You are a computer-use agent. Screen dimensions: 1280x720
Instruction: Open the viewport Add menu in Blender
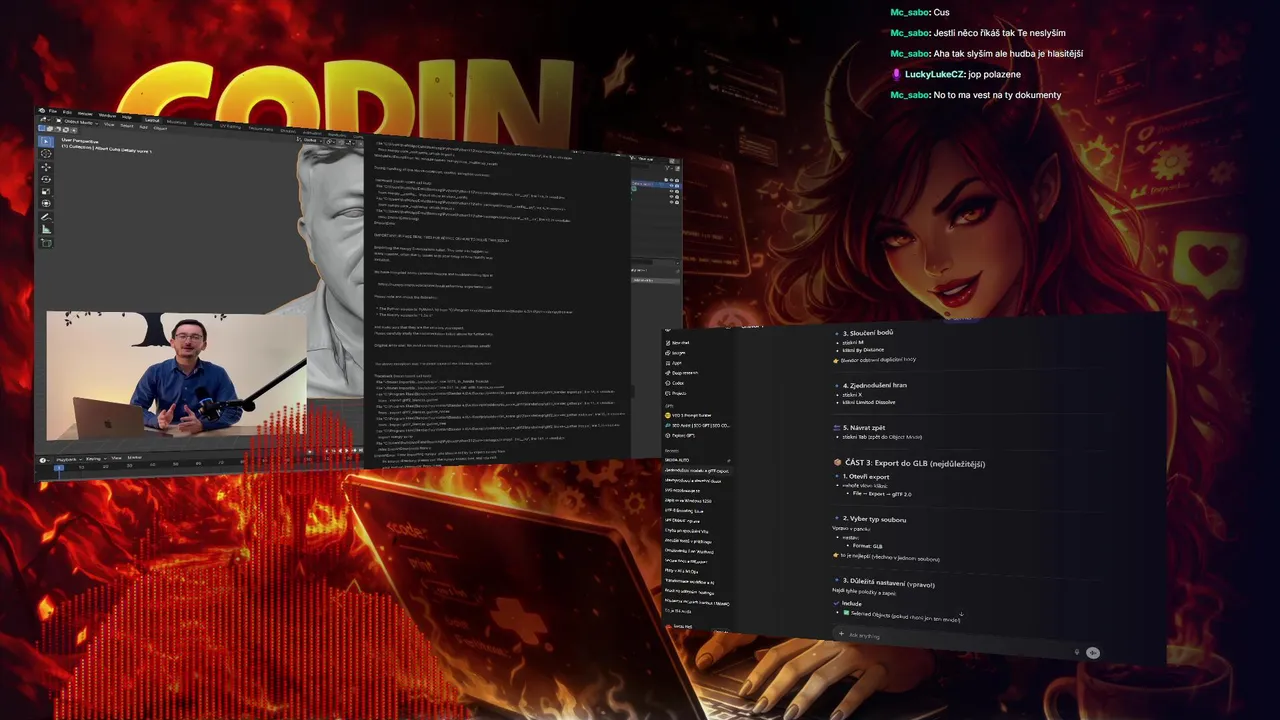143,127
